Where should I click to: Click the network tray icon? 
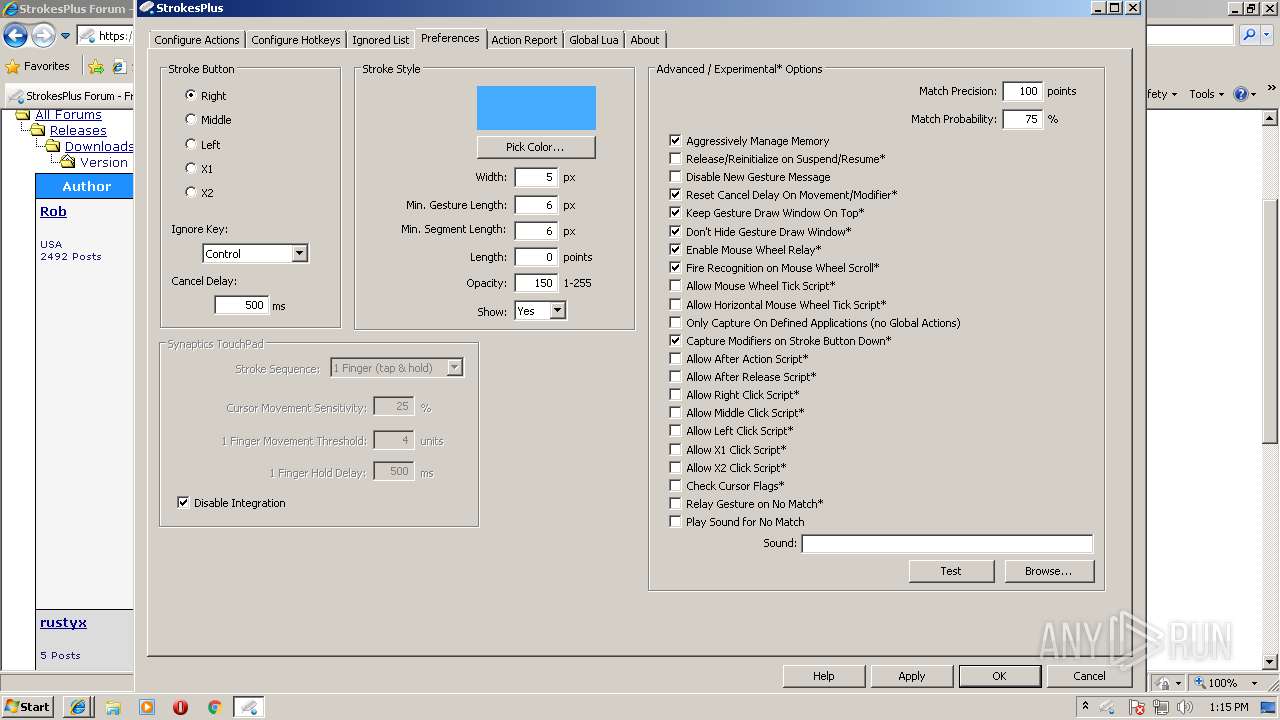click(x=1161, y=707)
